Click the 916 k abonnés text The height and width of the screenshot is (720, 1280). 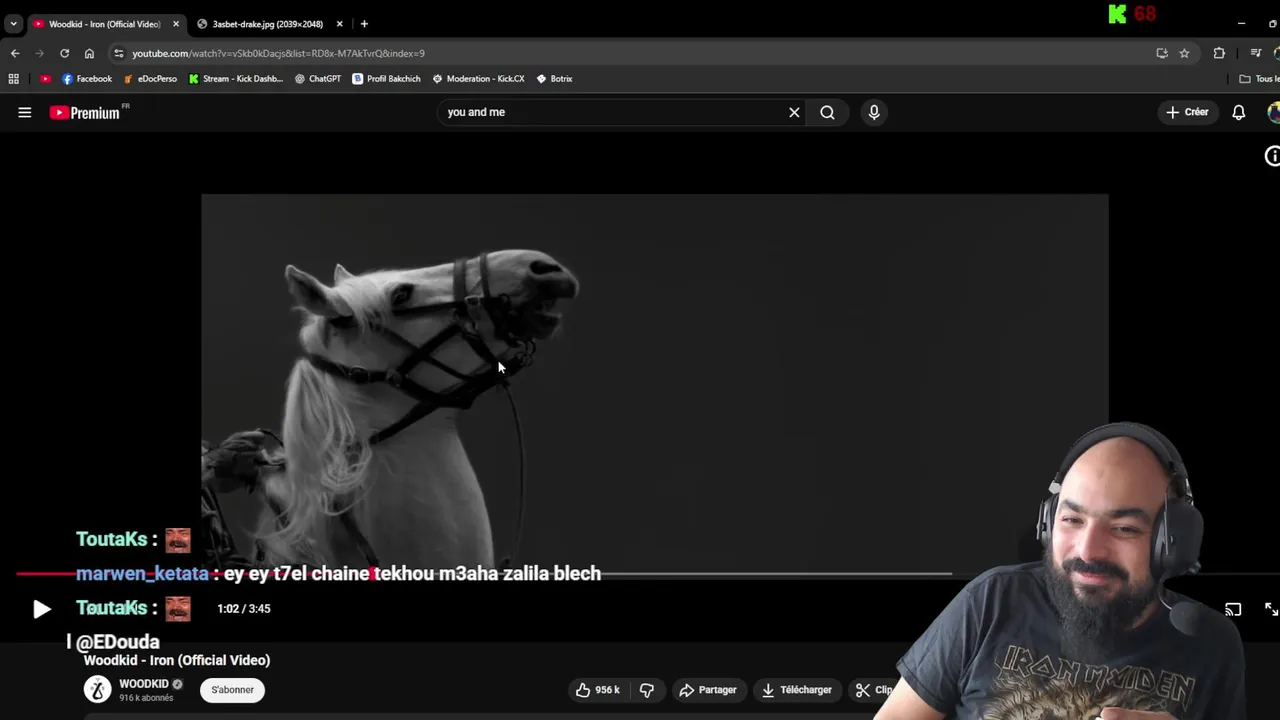[x=146, y=698]
